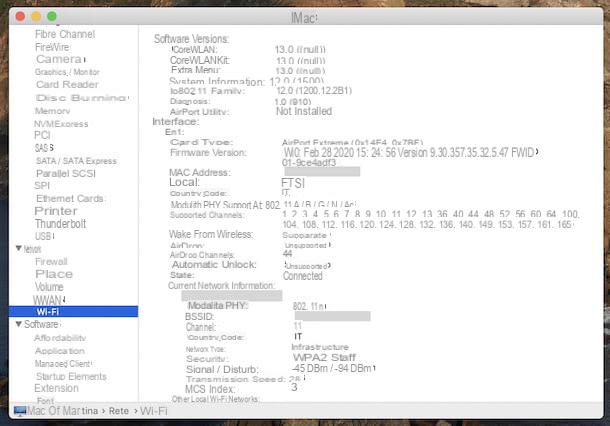Click Mac Of Martina in path bar

click(63, 411)
